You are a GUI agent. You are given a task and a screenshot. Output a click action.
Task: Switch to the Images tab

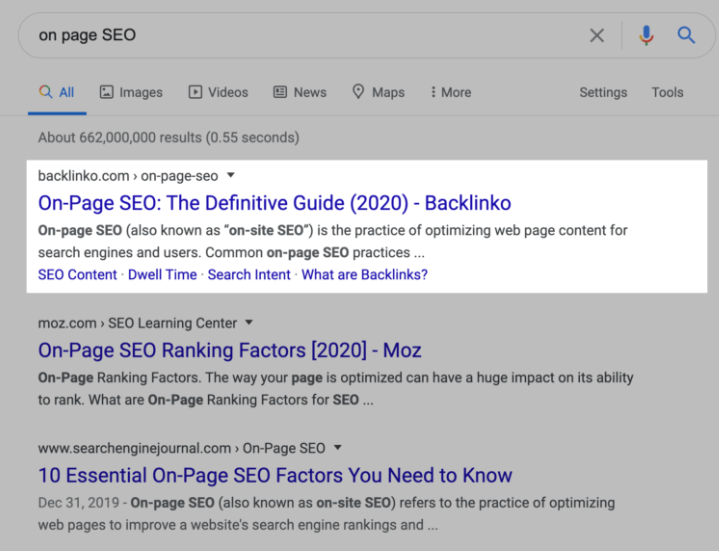click(x=131, y=93)
